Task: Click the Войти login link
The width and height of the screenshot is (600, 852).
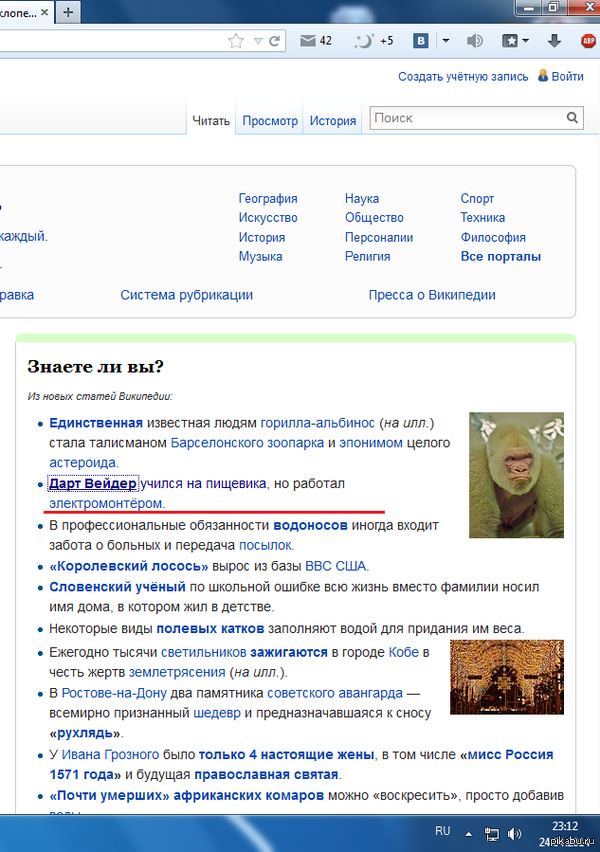Action: click(567, 77)
